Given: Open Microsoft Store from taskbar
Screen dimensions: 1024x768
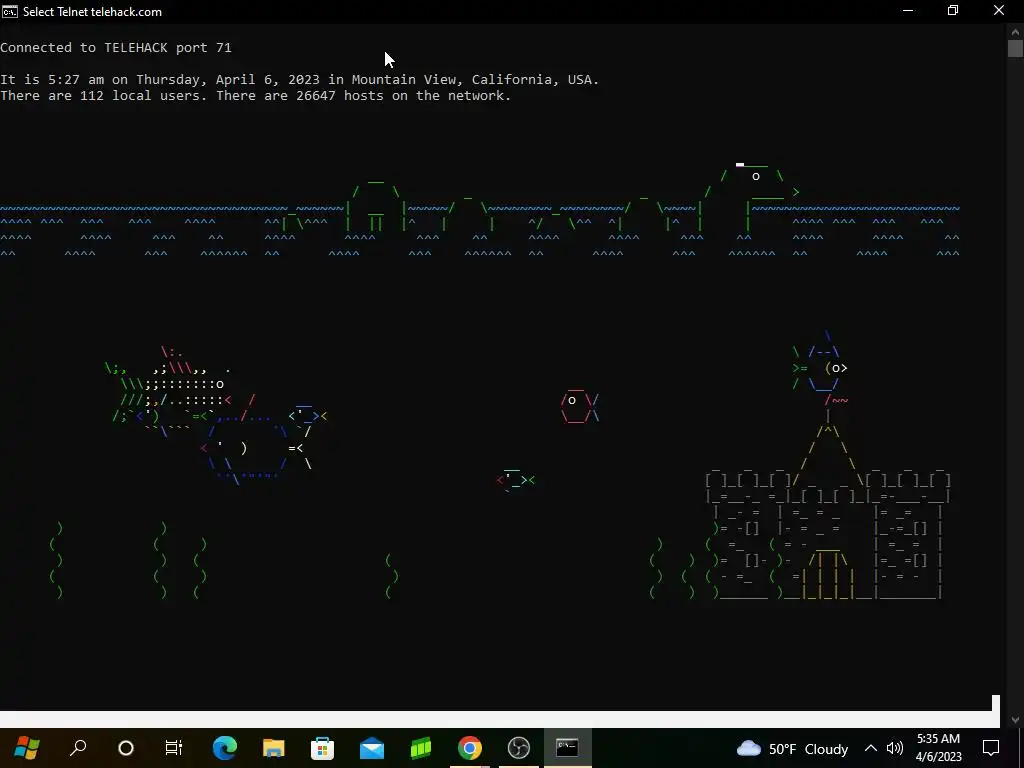Looking at the screenshot, I should (x=322, y=748).
